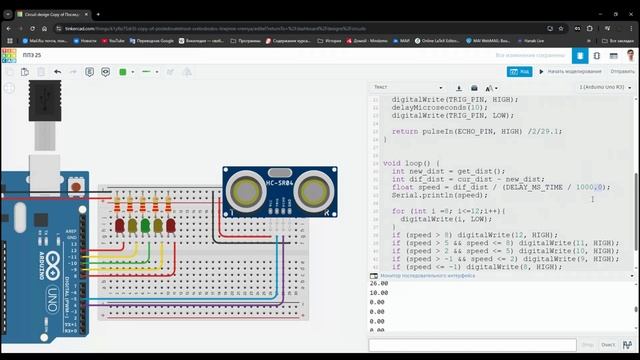Screen dimensions: 640x360
Task: Click the serial monitor input field
Action: (472, 345)
